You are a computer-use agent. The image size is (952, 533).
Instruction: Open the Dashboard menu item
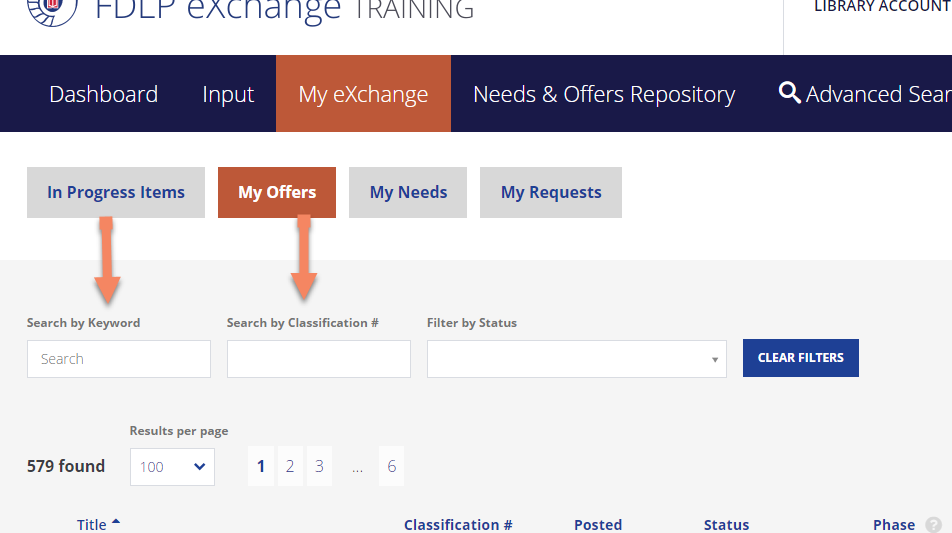104,94
